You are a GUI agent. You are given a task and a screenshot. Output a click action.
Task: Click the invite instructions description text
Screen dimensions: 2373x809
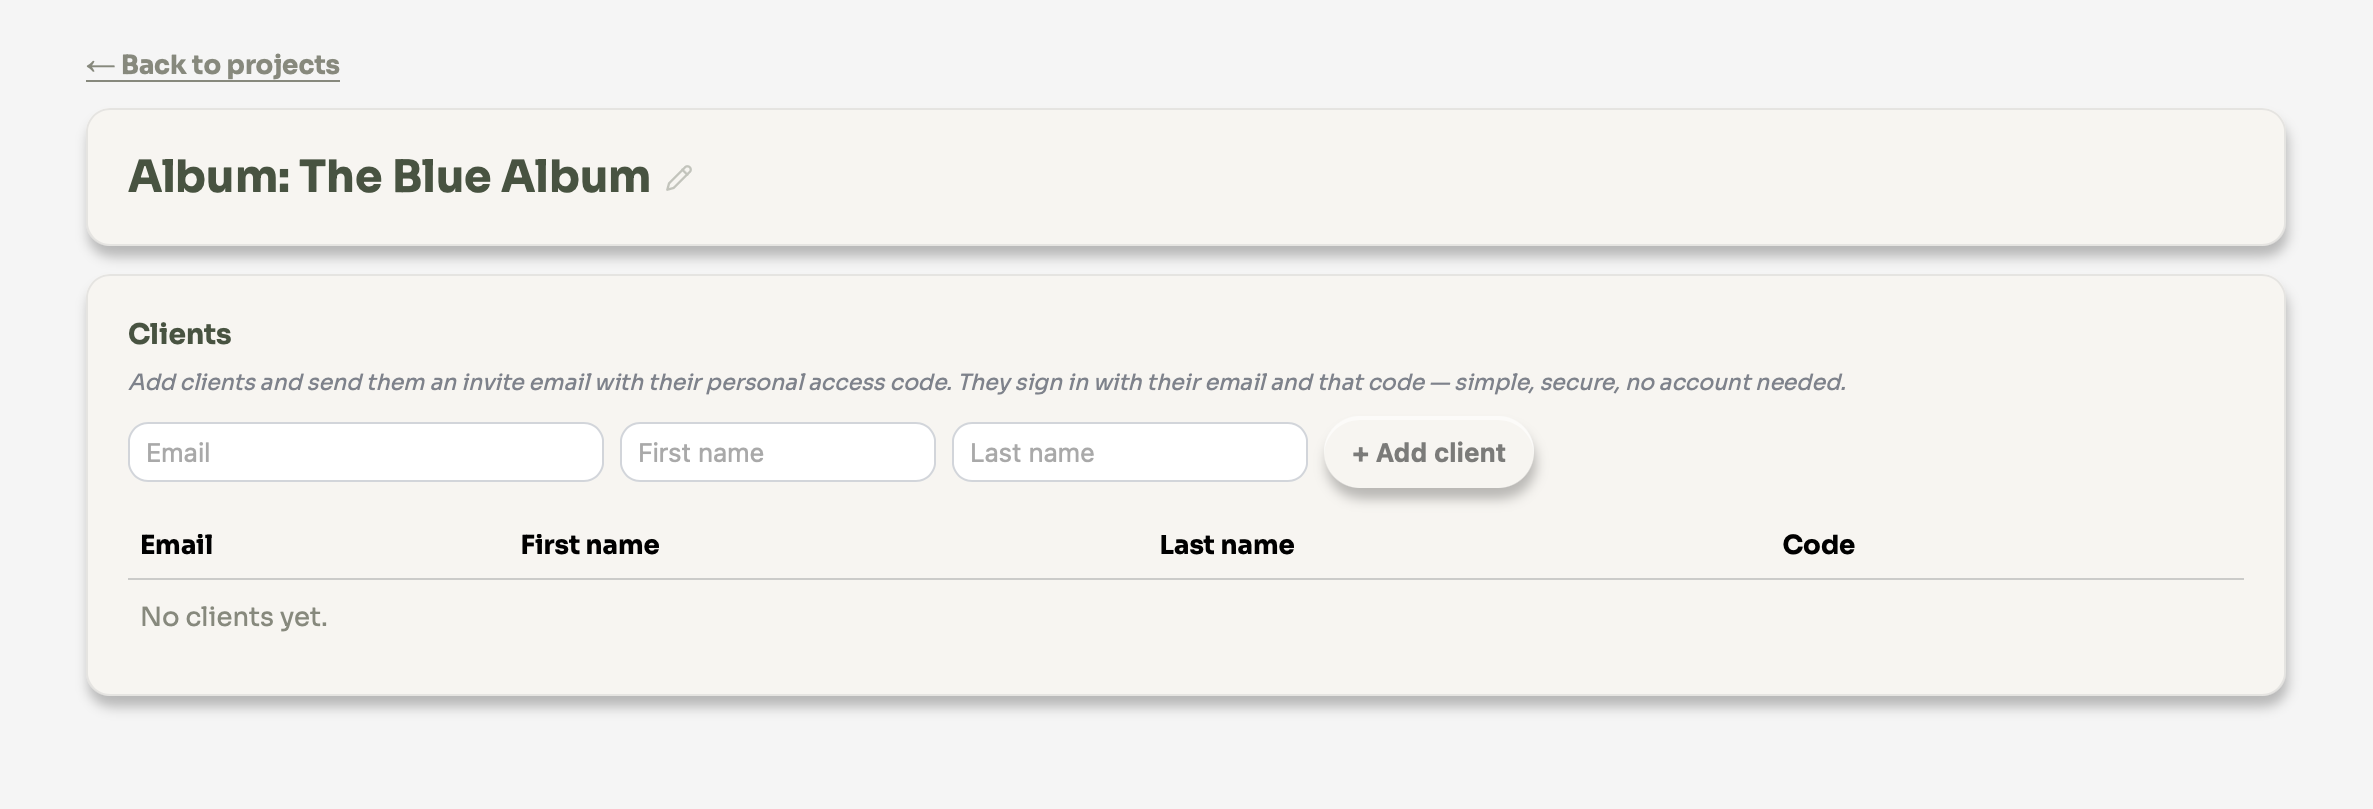tap(986, 382)
